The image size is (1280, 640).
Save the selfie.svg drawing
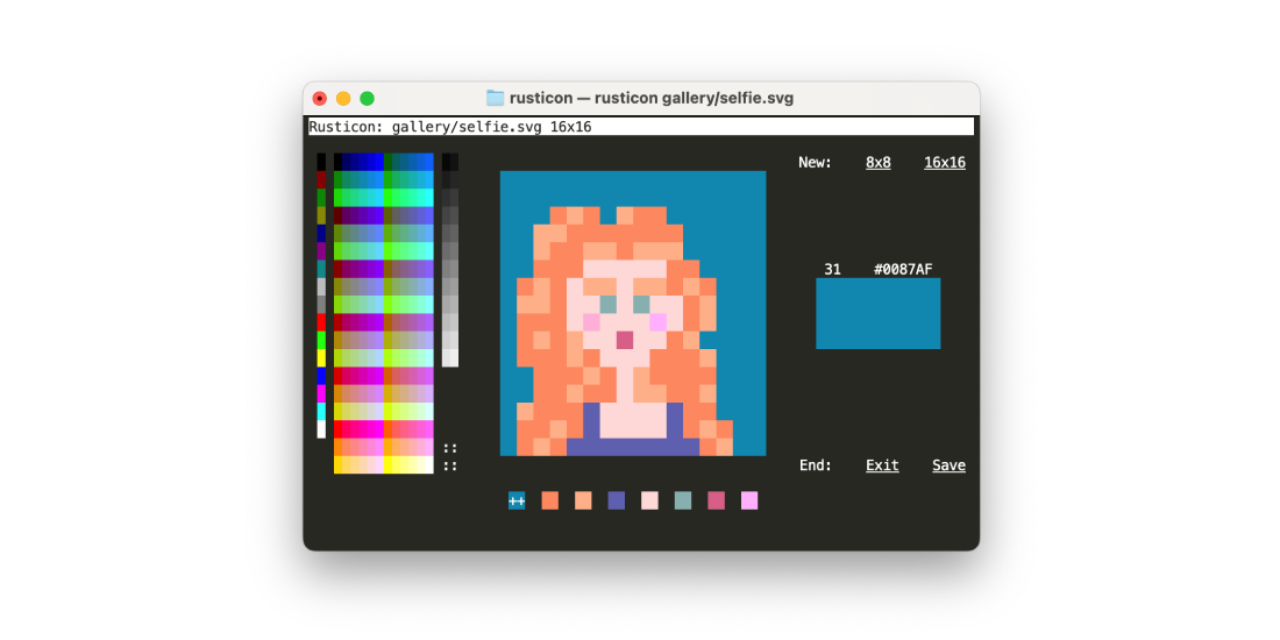[948, 465]
